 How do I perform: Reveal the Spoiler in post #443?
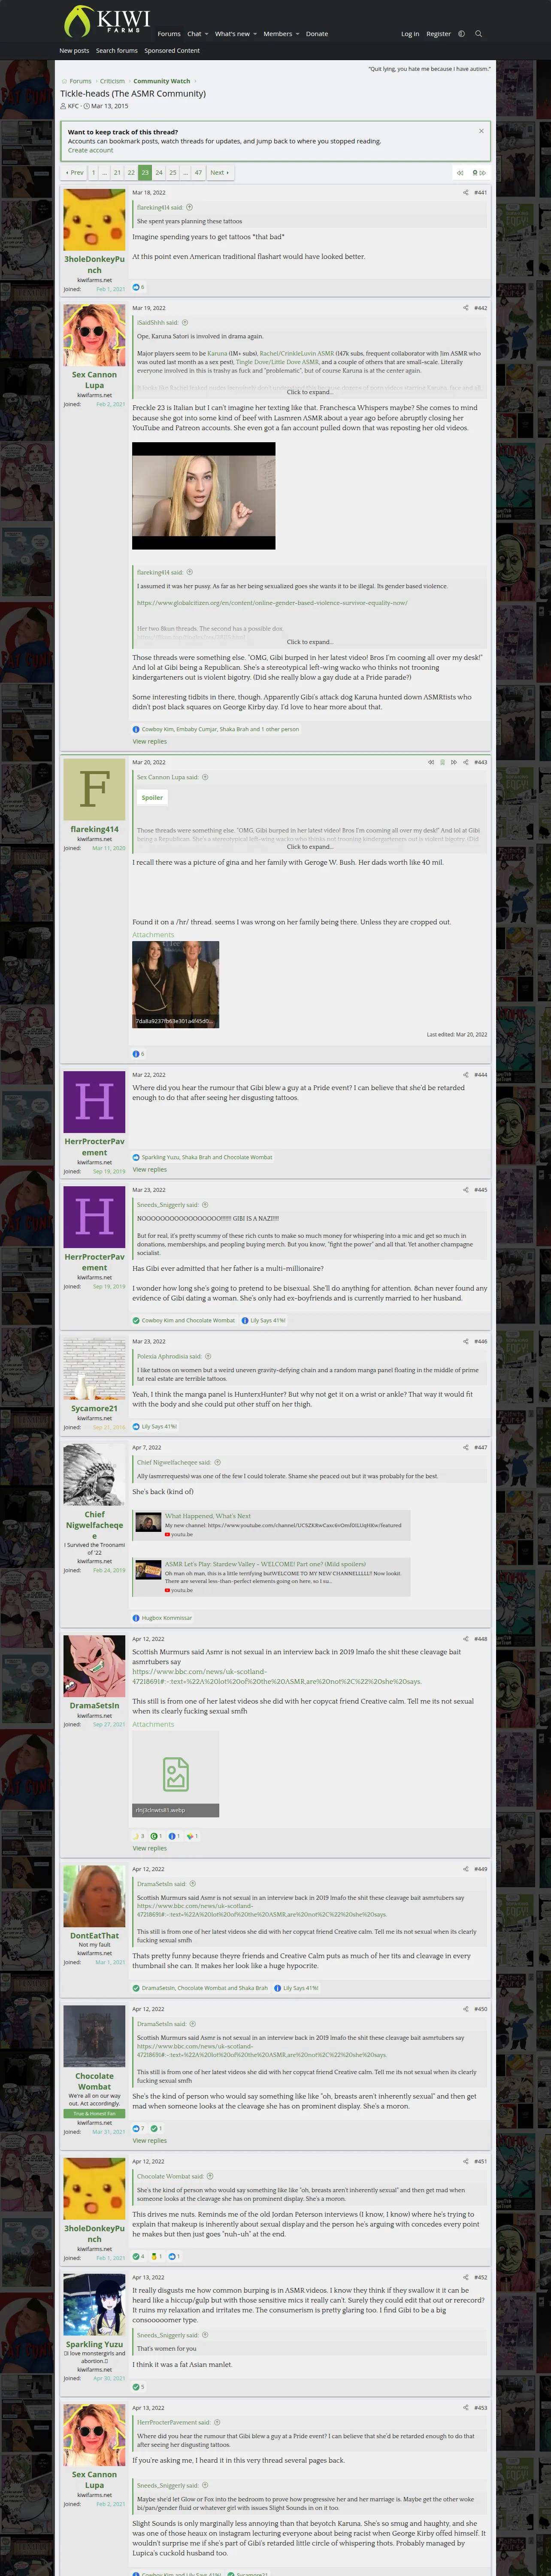tap(152, 798)
